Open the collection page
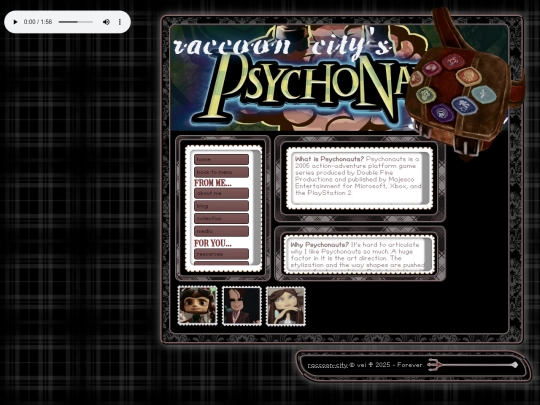Image resolution: width=540 pixels, height=405 pixels. [x=221, y=218]
